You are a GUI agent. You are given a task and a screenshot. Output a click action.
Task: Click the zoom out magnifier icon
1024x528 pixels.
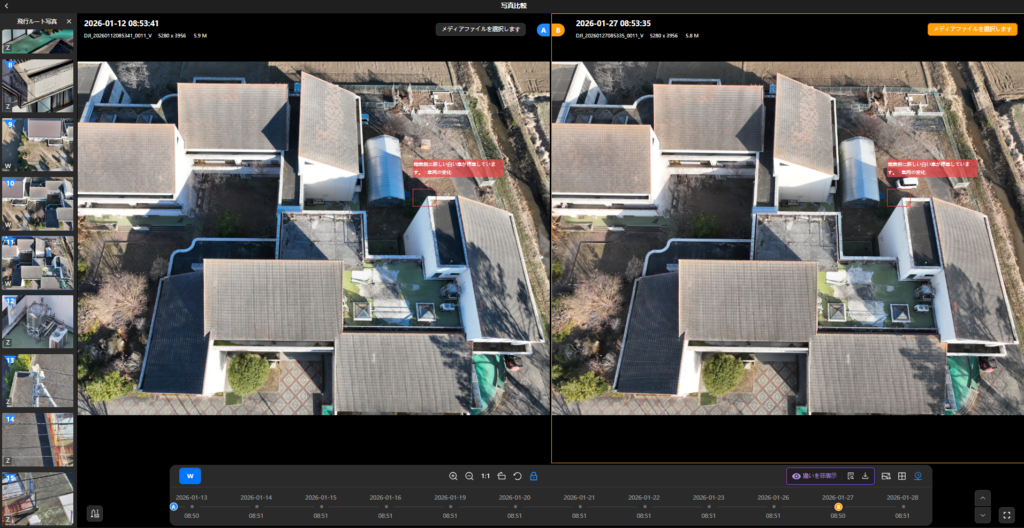coord(469,476)
